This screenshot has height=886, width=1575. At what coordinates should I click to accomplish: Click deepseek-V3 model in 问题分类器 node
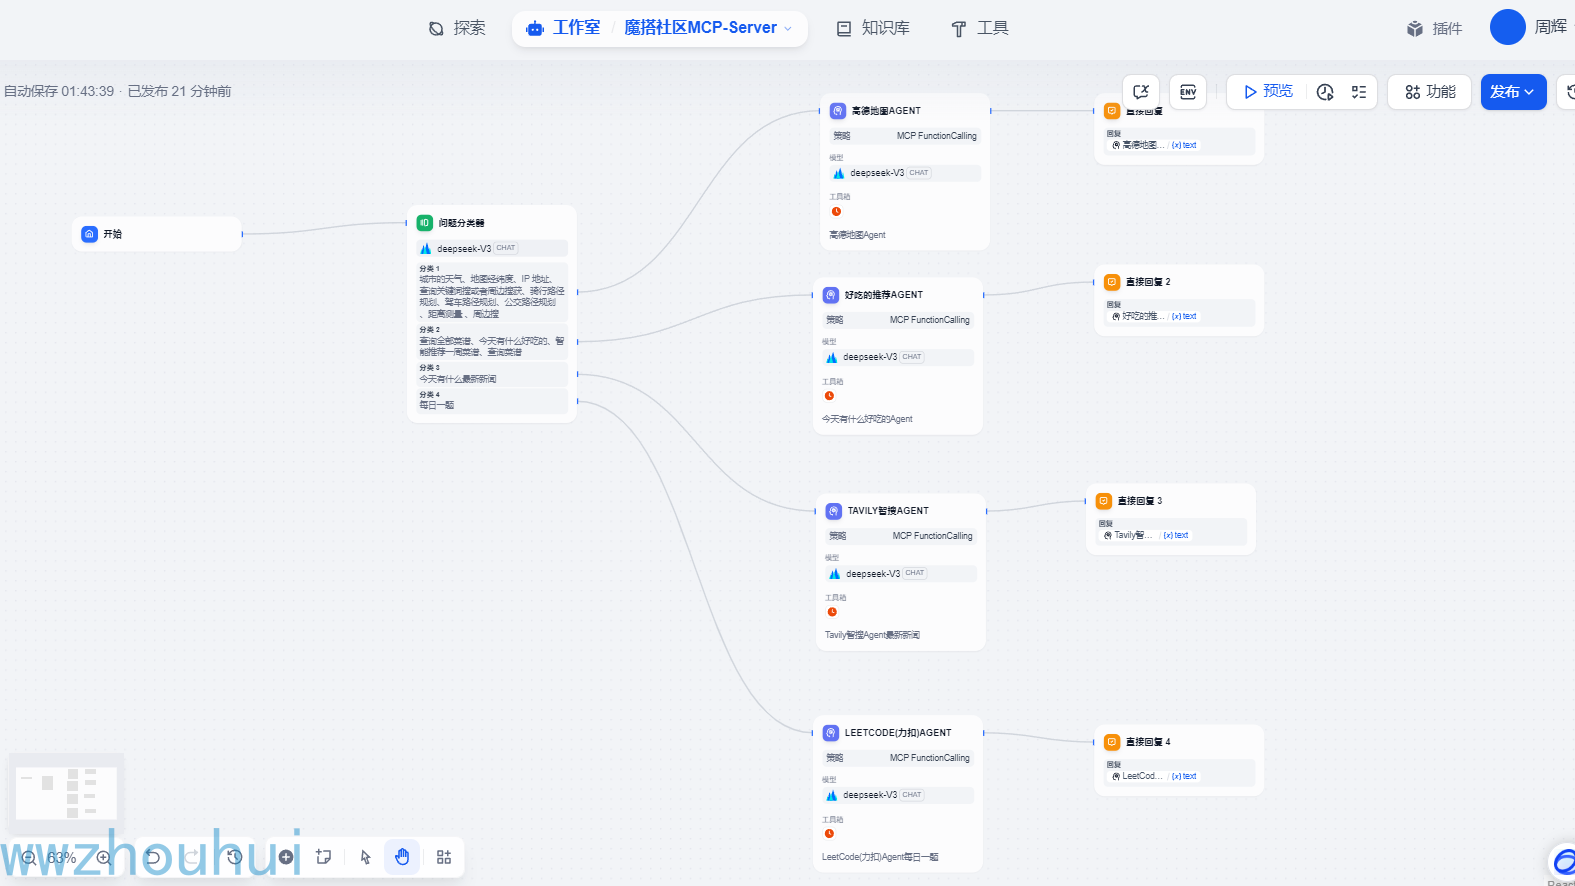[x=492, y=248]
